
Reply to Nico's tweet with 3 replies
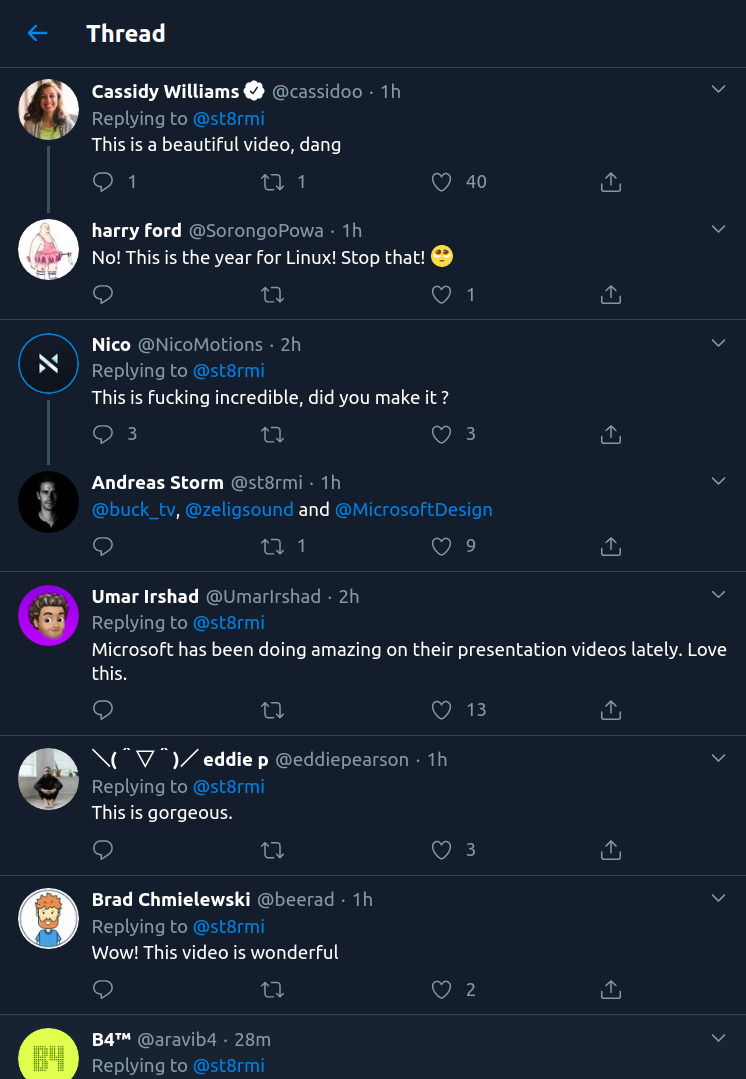(x=103, y=434)
